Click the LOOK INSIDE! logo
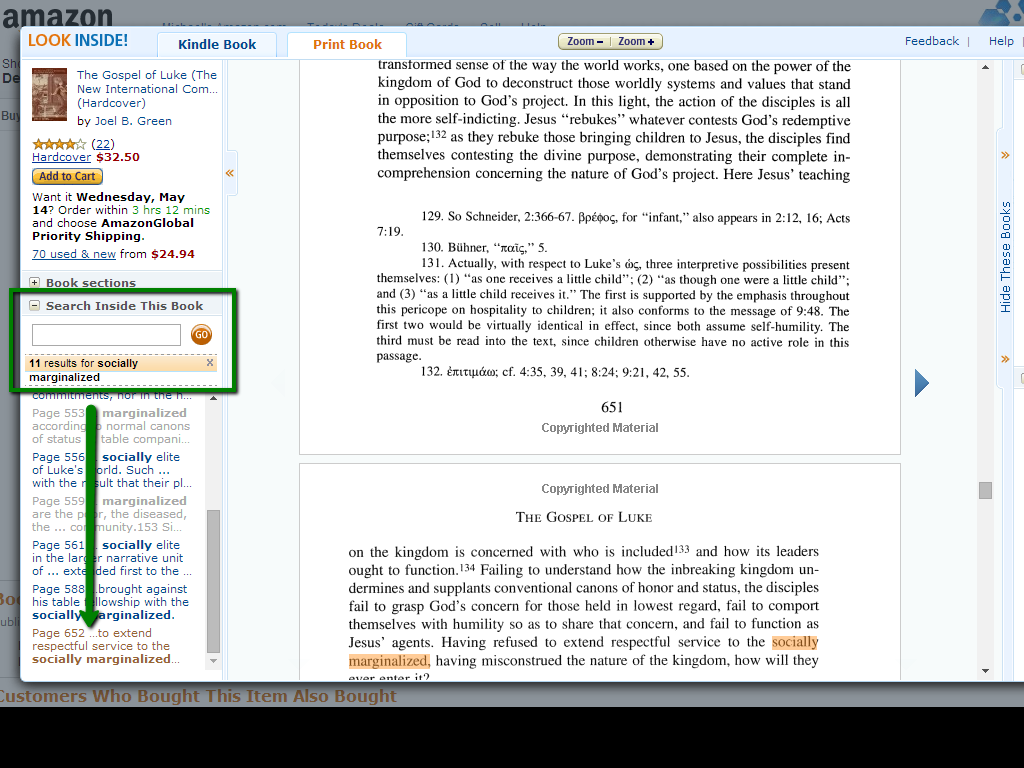Screen dimensions: 1024x768 tap(78, 40)
